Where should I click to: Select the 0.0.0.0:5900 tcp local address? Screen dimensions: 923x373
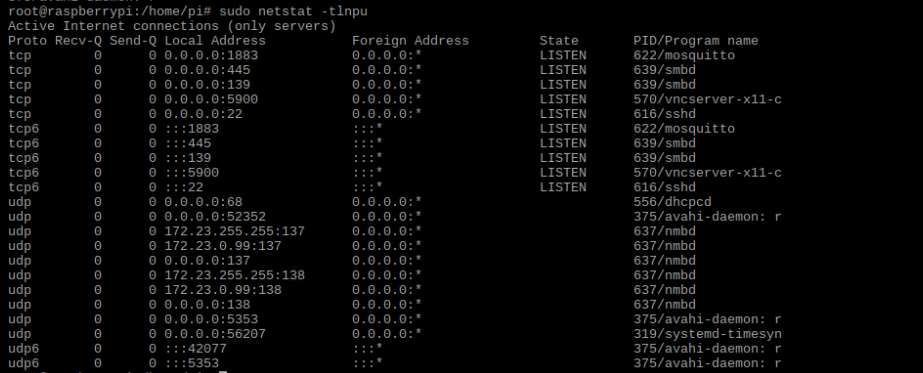pyautogui.click(x=211, y=99)
